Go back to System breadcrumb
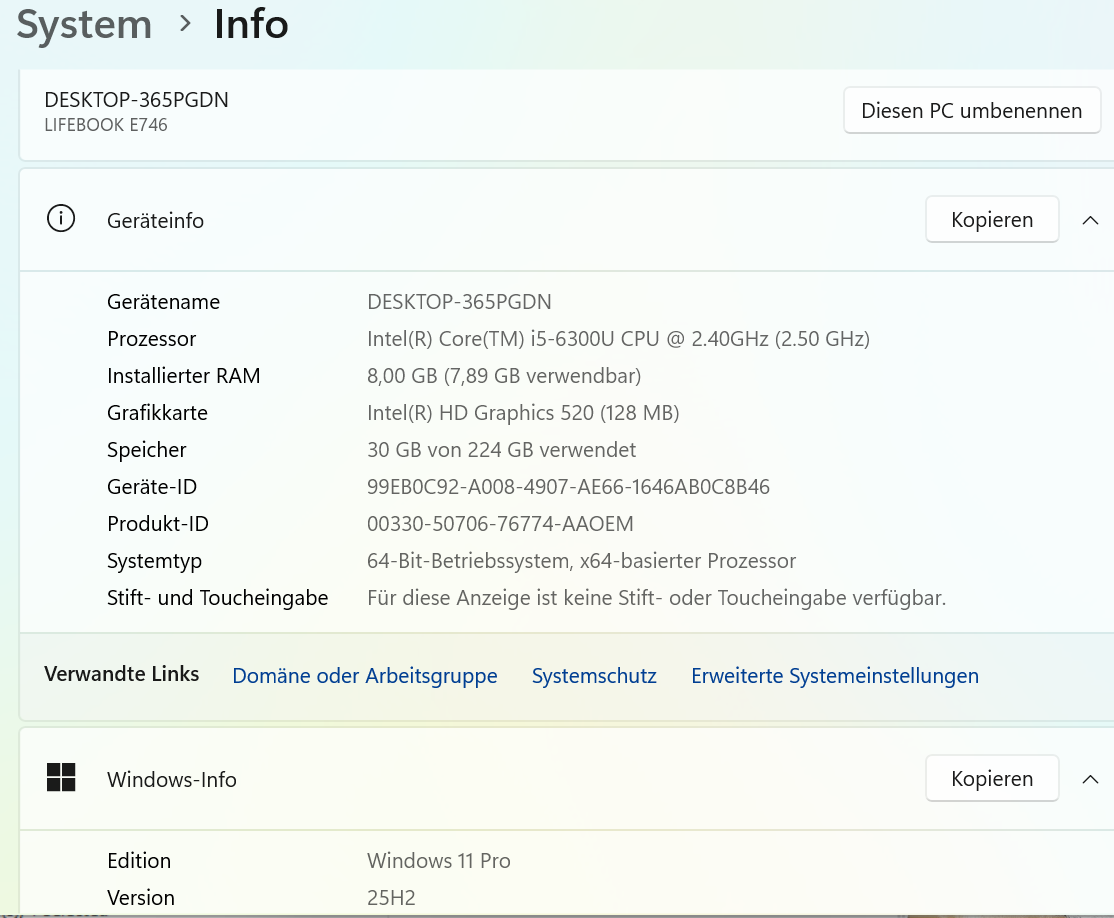 (84, 25)
